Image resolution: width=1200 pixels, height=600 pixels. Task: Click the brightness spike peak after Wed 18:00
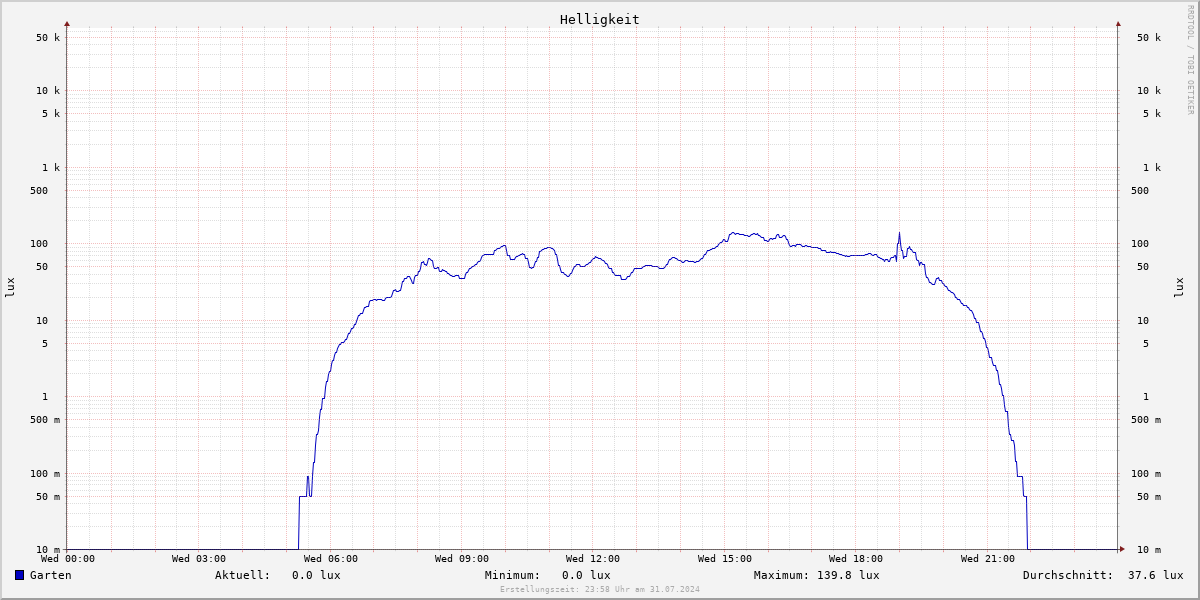tap(899, 234)
